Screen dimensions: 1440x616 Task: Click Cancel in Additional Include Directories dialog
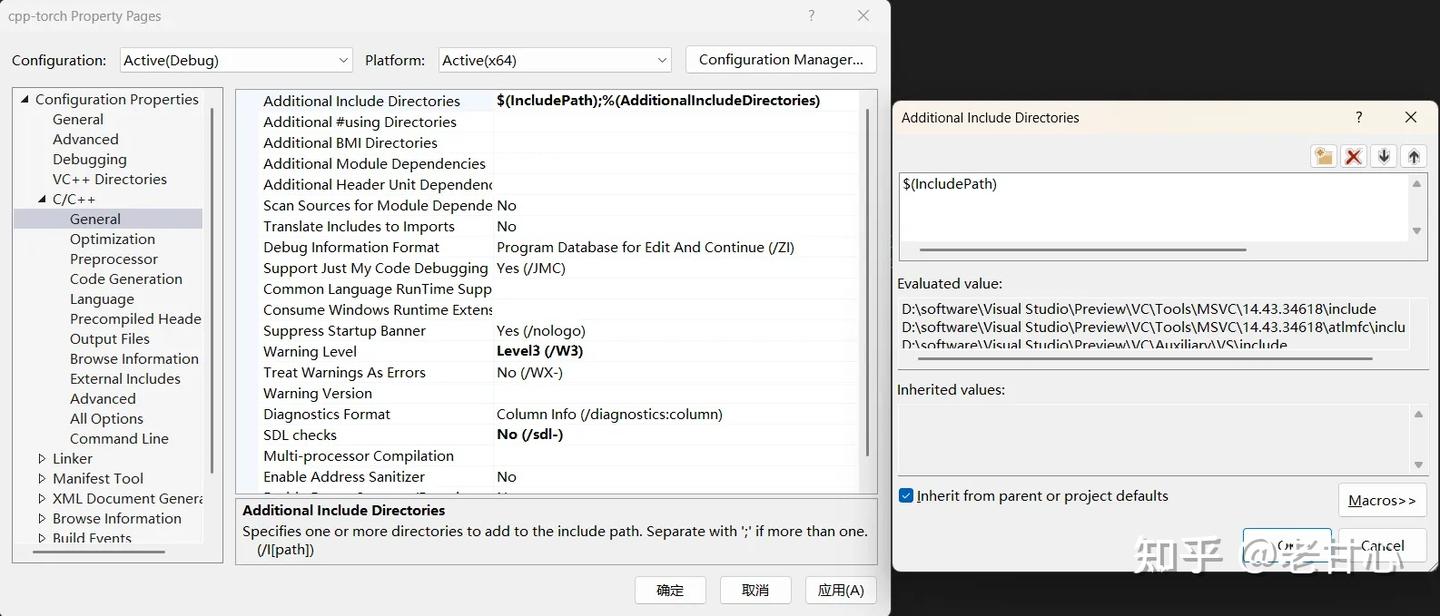tap(1382, 545)
